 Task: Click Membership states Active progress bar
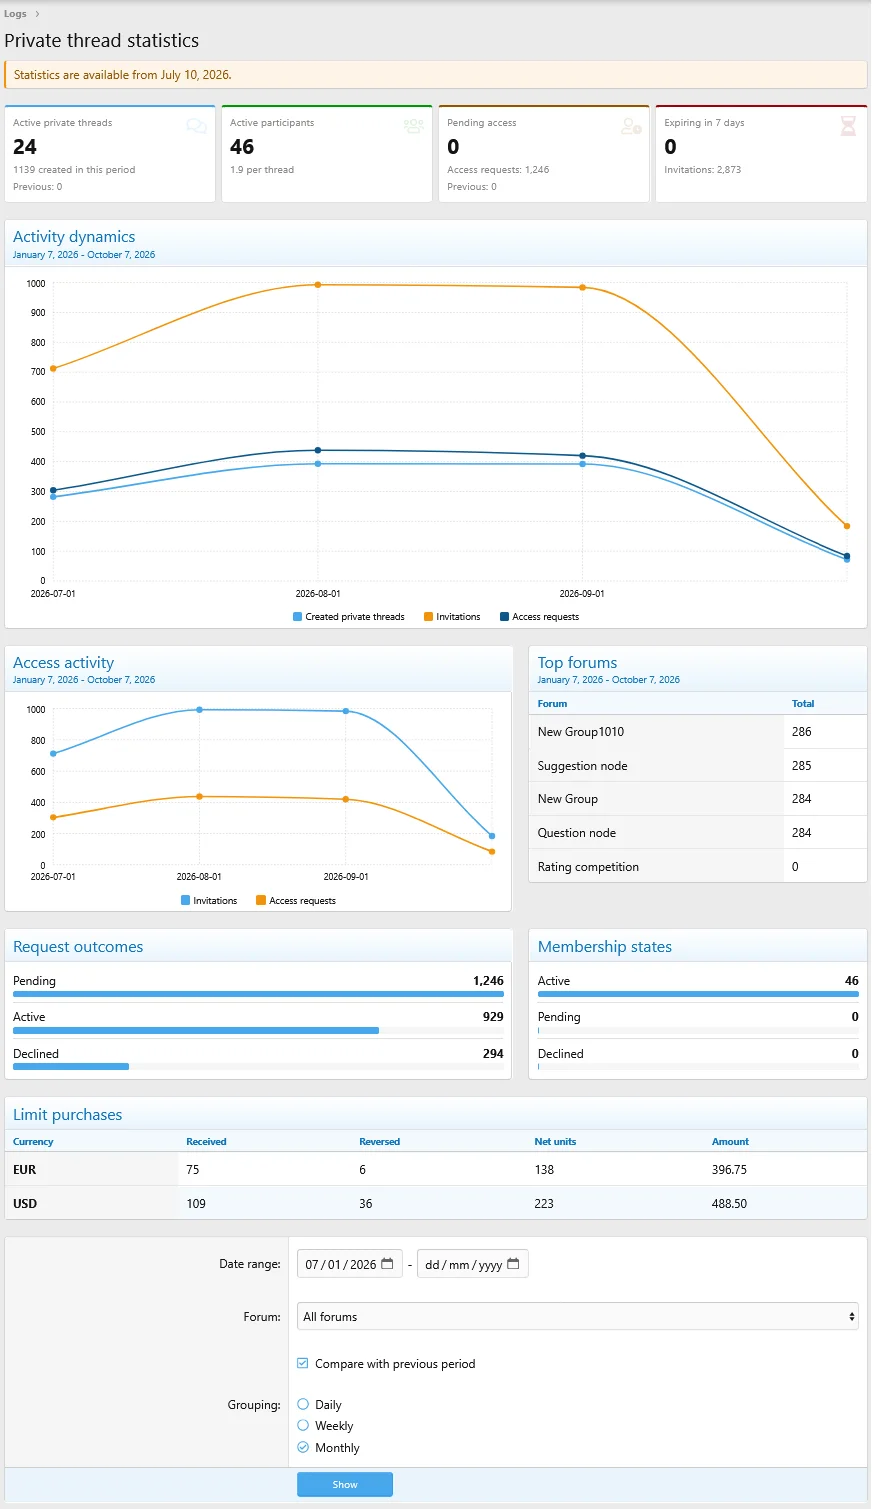point(698,995)
